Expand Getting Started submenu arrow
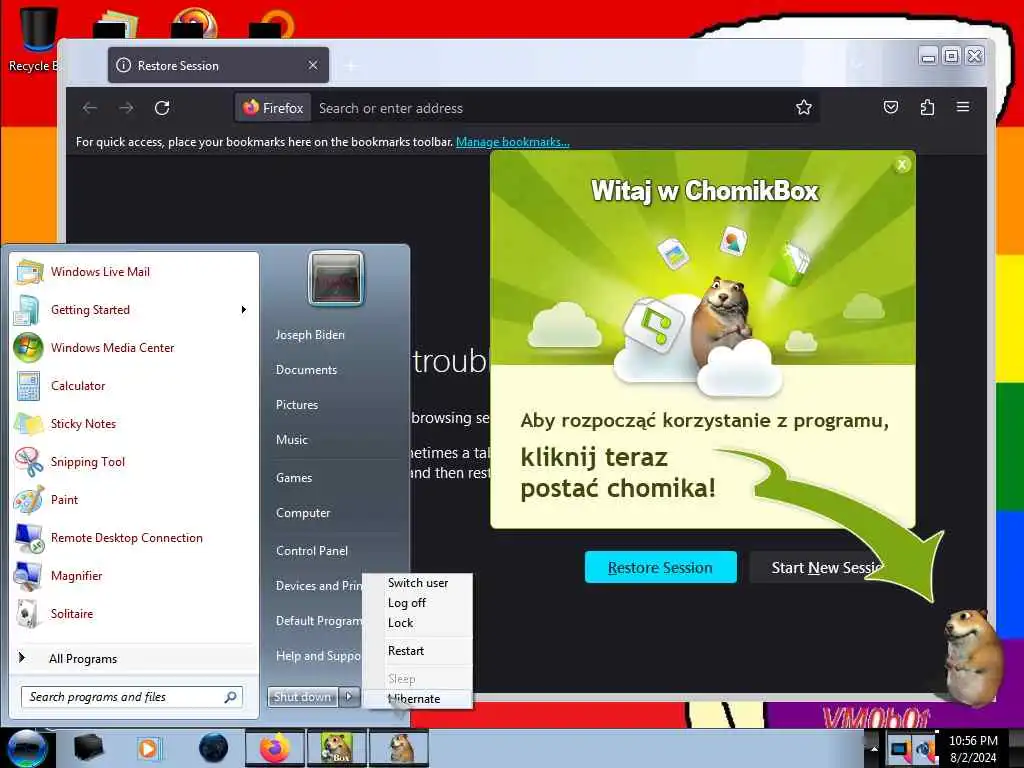 244,310
